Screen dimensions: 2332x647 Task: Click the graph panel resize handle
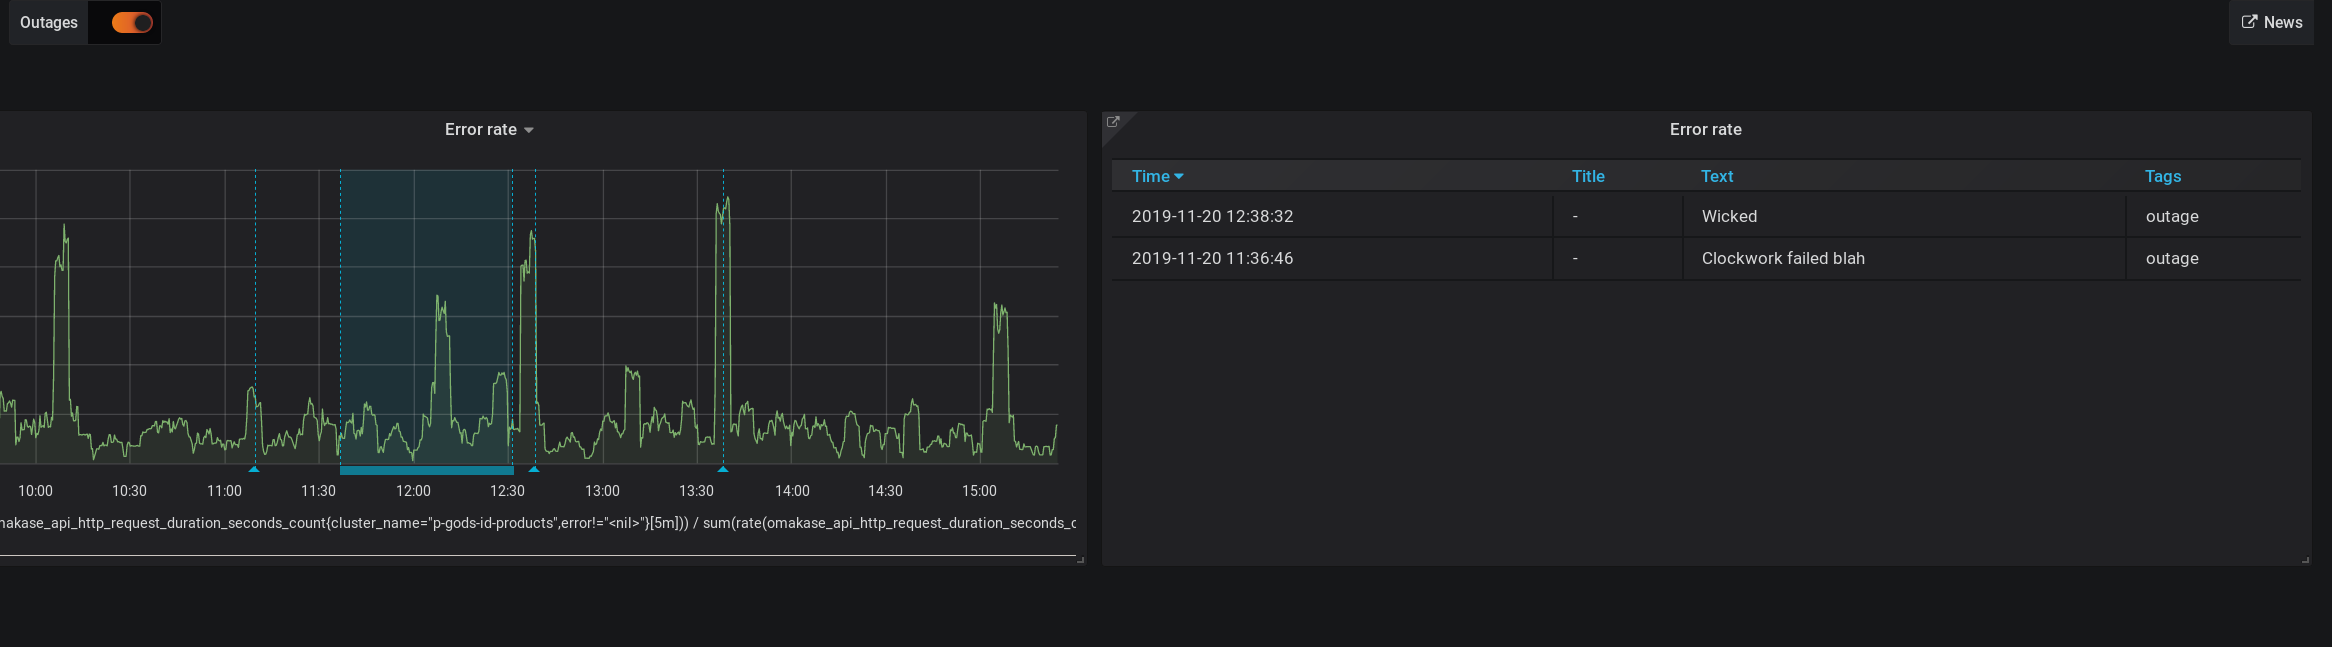[1080, 560]
